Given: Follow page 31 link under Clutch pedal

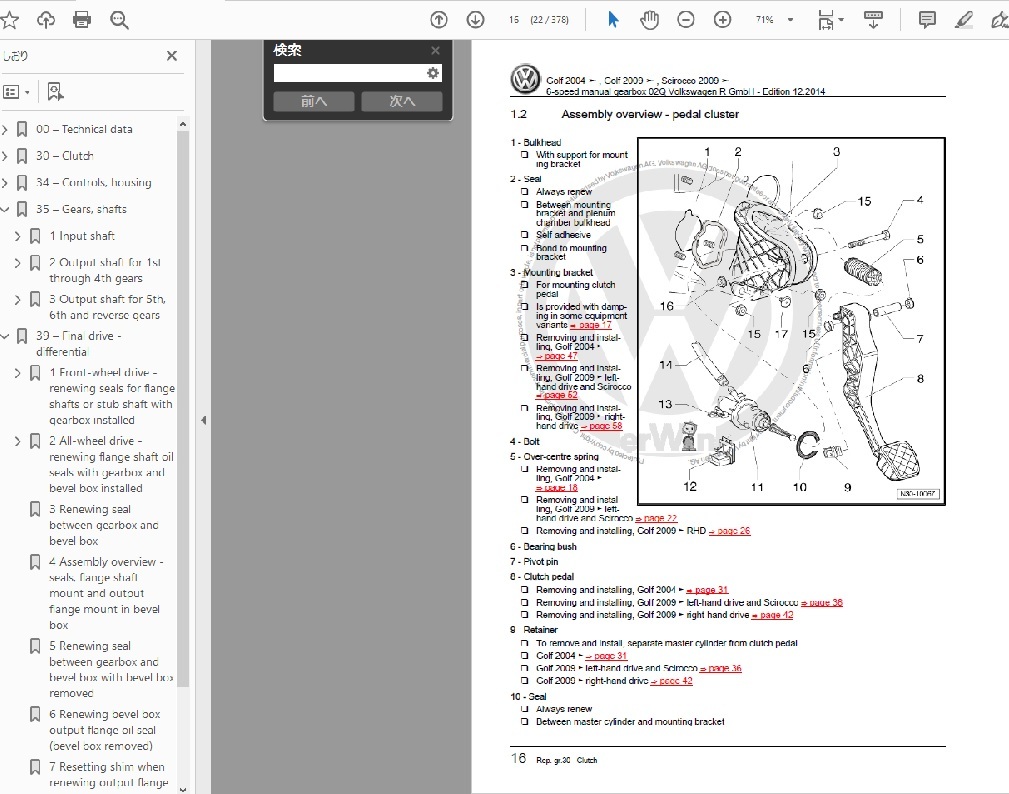Looking at the screenshot, I should (707, 589).
